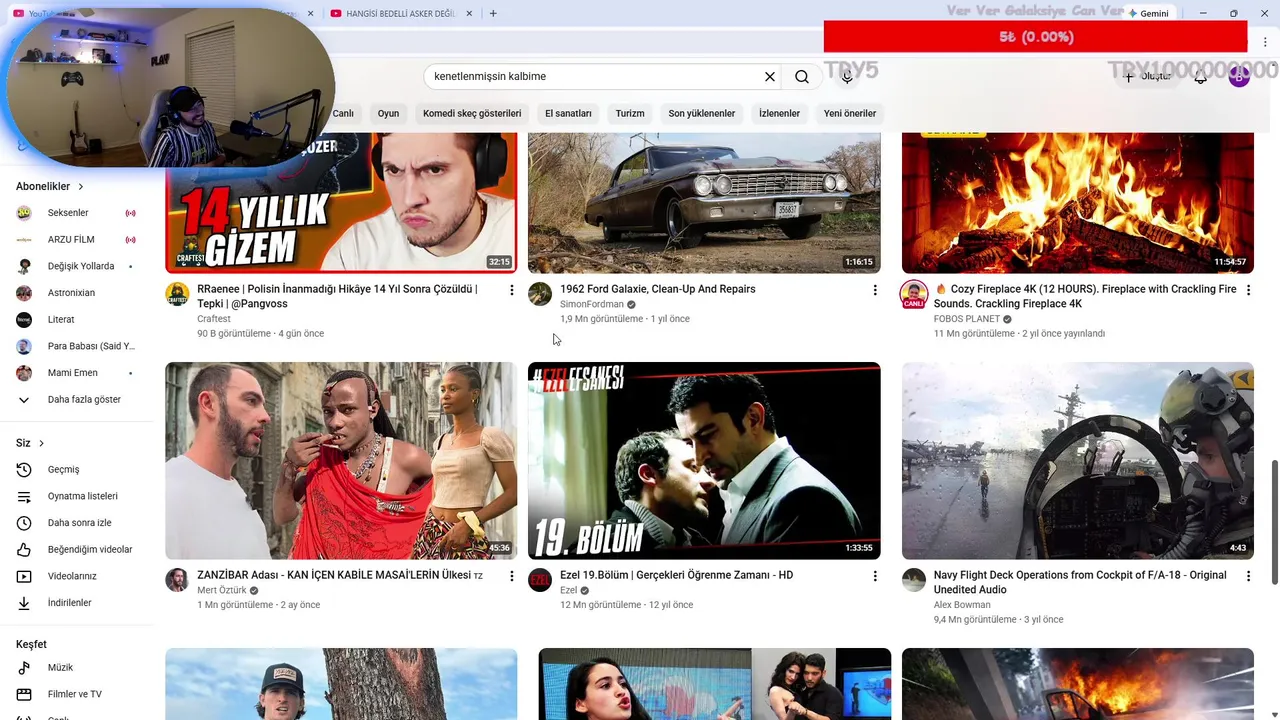Select the Turizm filter chip
Image resolution: width=1280 pixels, height=720 pixels.
point(630,114)
